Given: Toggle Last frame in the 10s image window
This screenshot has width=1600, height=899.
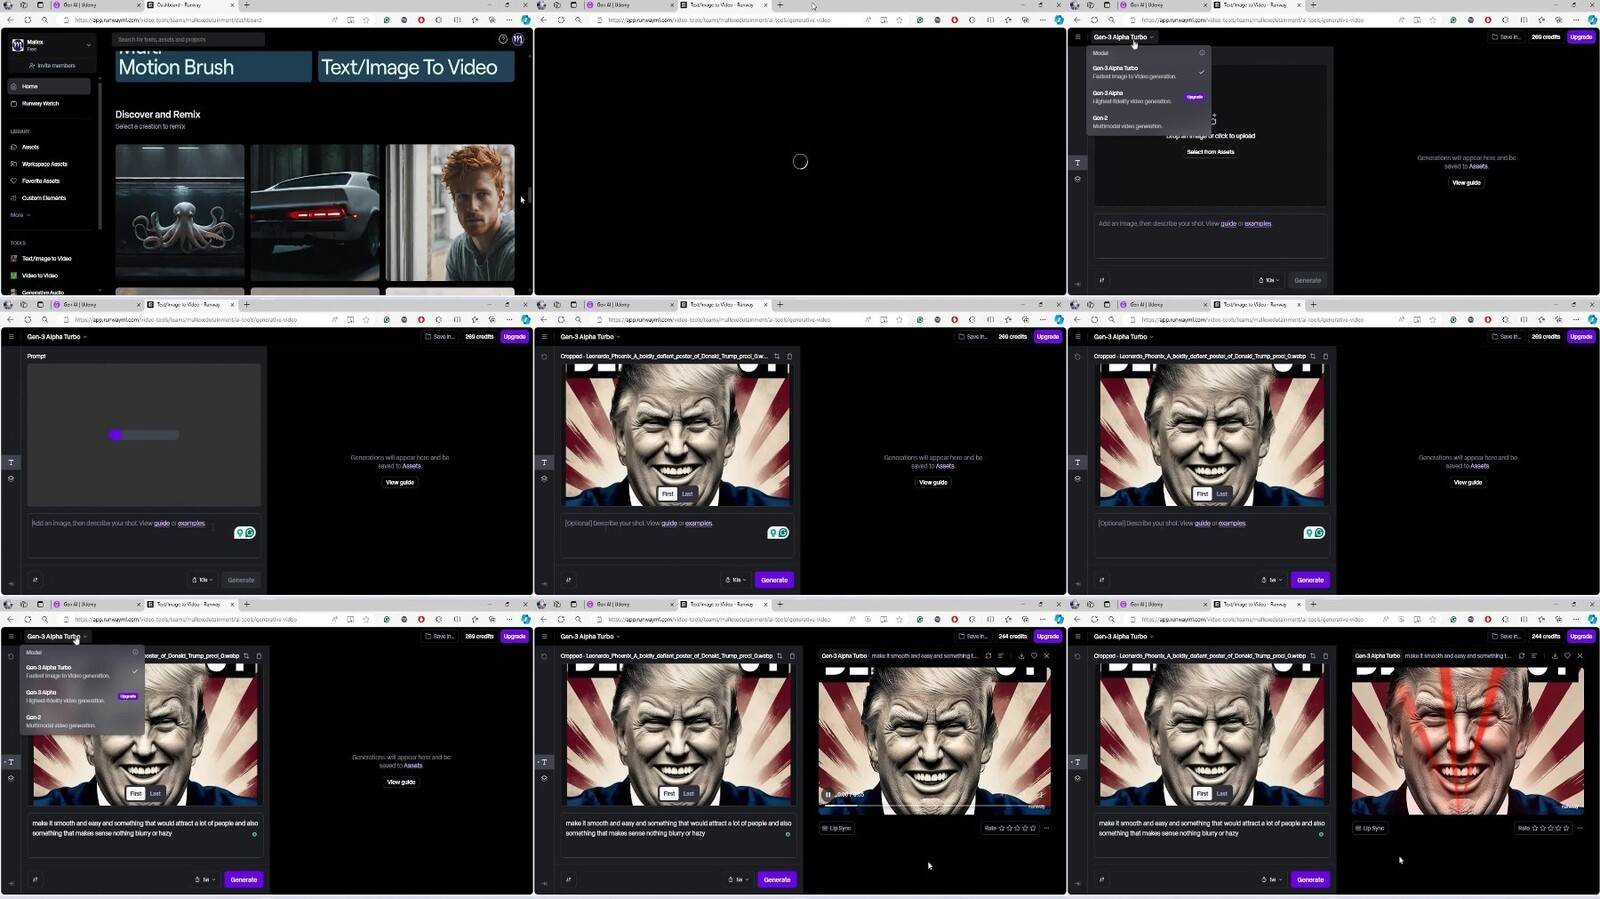Looking at the screenshot, I should [x=687, y=494].
